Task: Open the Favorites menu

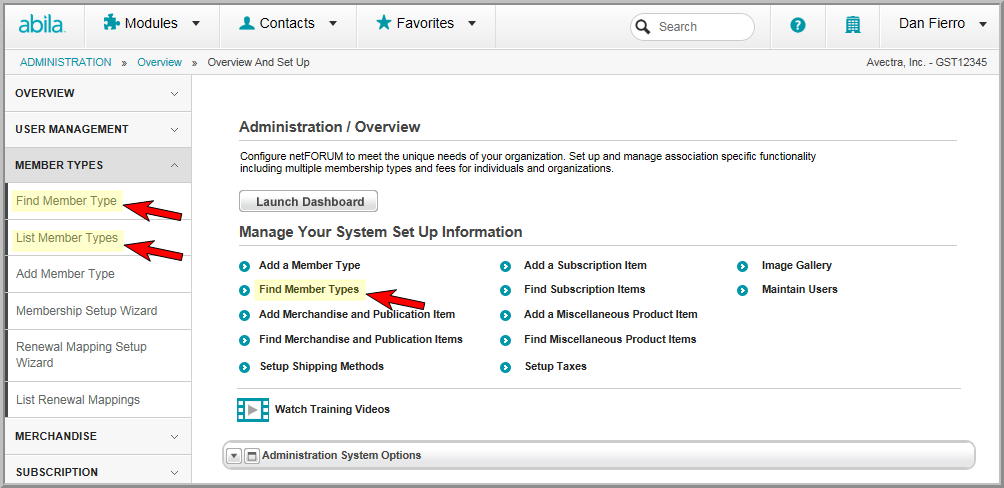Action: coord(426,24)
